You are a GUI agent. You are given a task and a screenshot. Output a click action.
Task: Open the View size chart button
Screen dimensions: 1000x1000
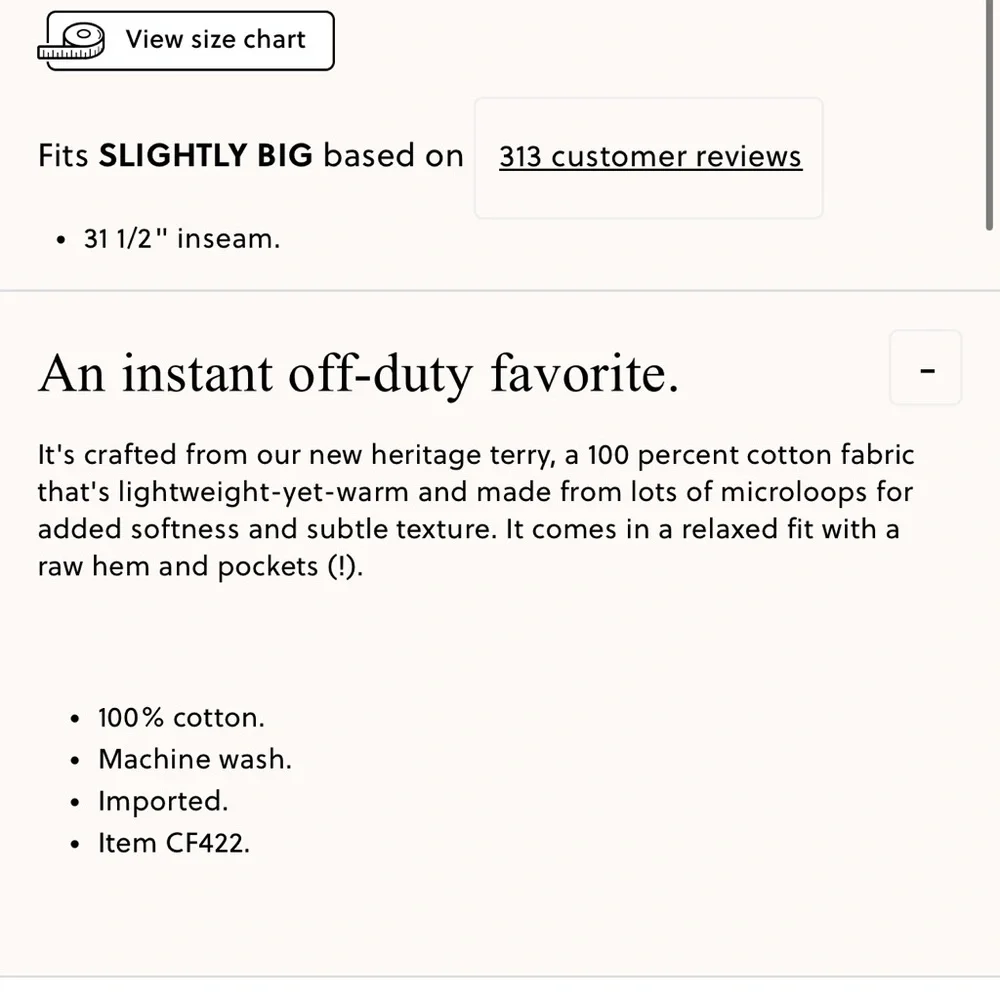pos(190,40)
